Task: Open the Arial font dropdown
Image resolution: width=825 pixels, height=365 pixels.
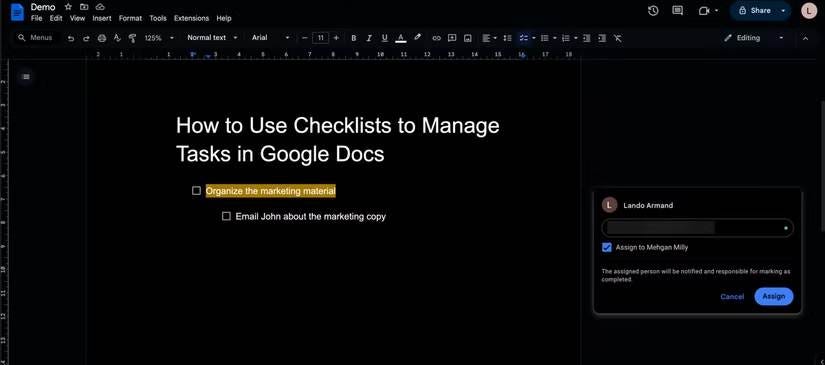Action: point(270,38)
